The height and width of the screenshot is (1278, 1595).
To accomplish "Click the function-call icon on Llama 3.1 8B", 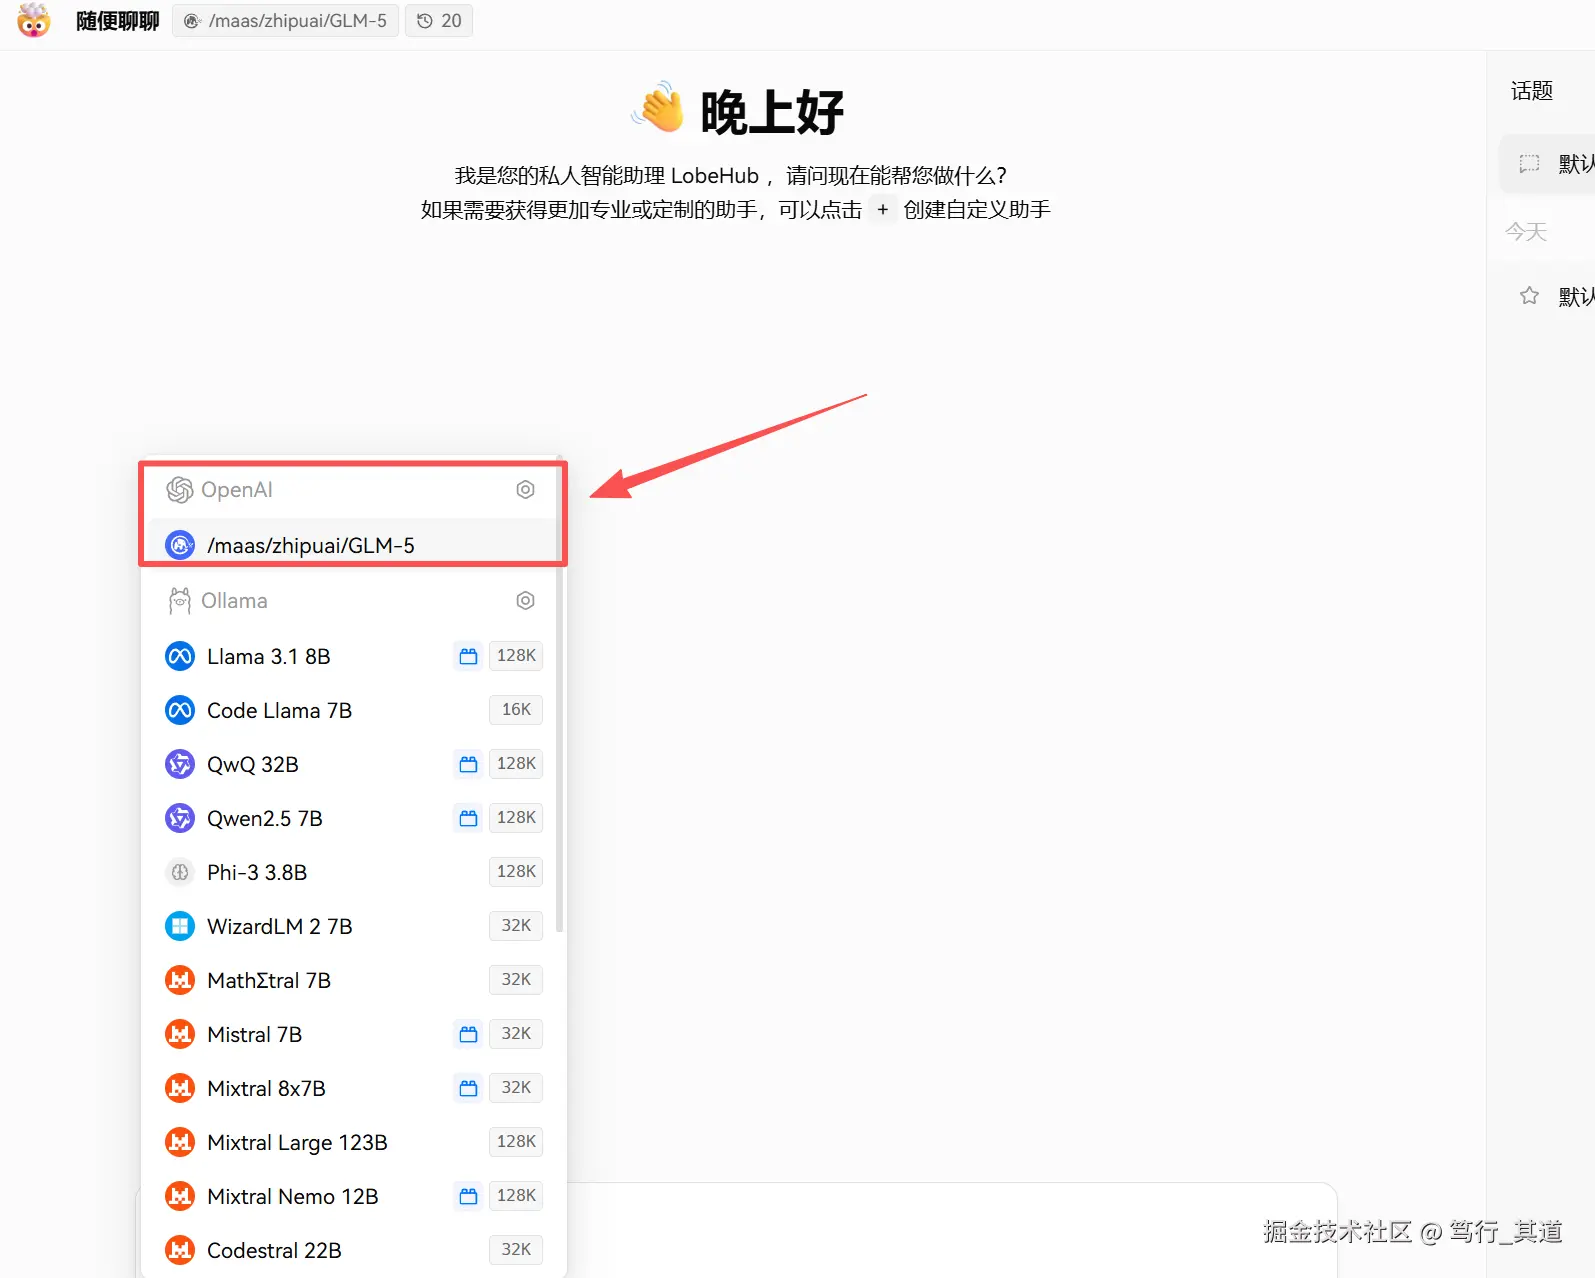I will [468, 656].
